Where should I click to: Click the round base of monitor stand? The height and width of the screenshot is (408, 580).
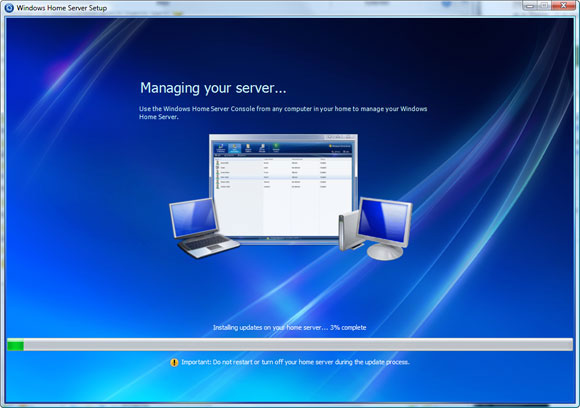click(x=385, y=253)
